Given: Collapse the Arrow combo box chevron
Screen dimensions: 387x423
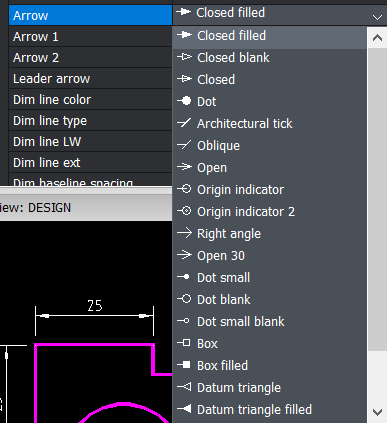Looking at the screenshot, I should [377, 17].
